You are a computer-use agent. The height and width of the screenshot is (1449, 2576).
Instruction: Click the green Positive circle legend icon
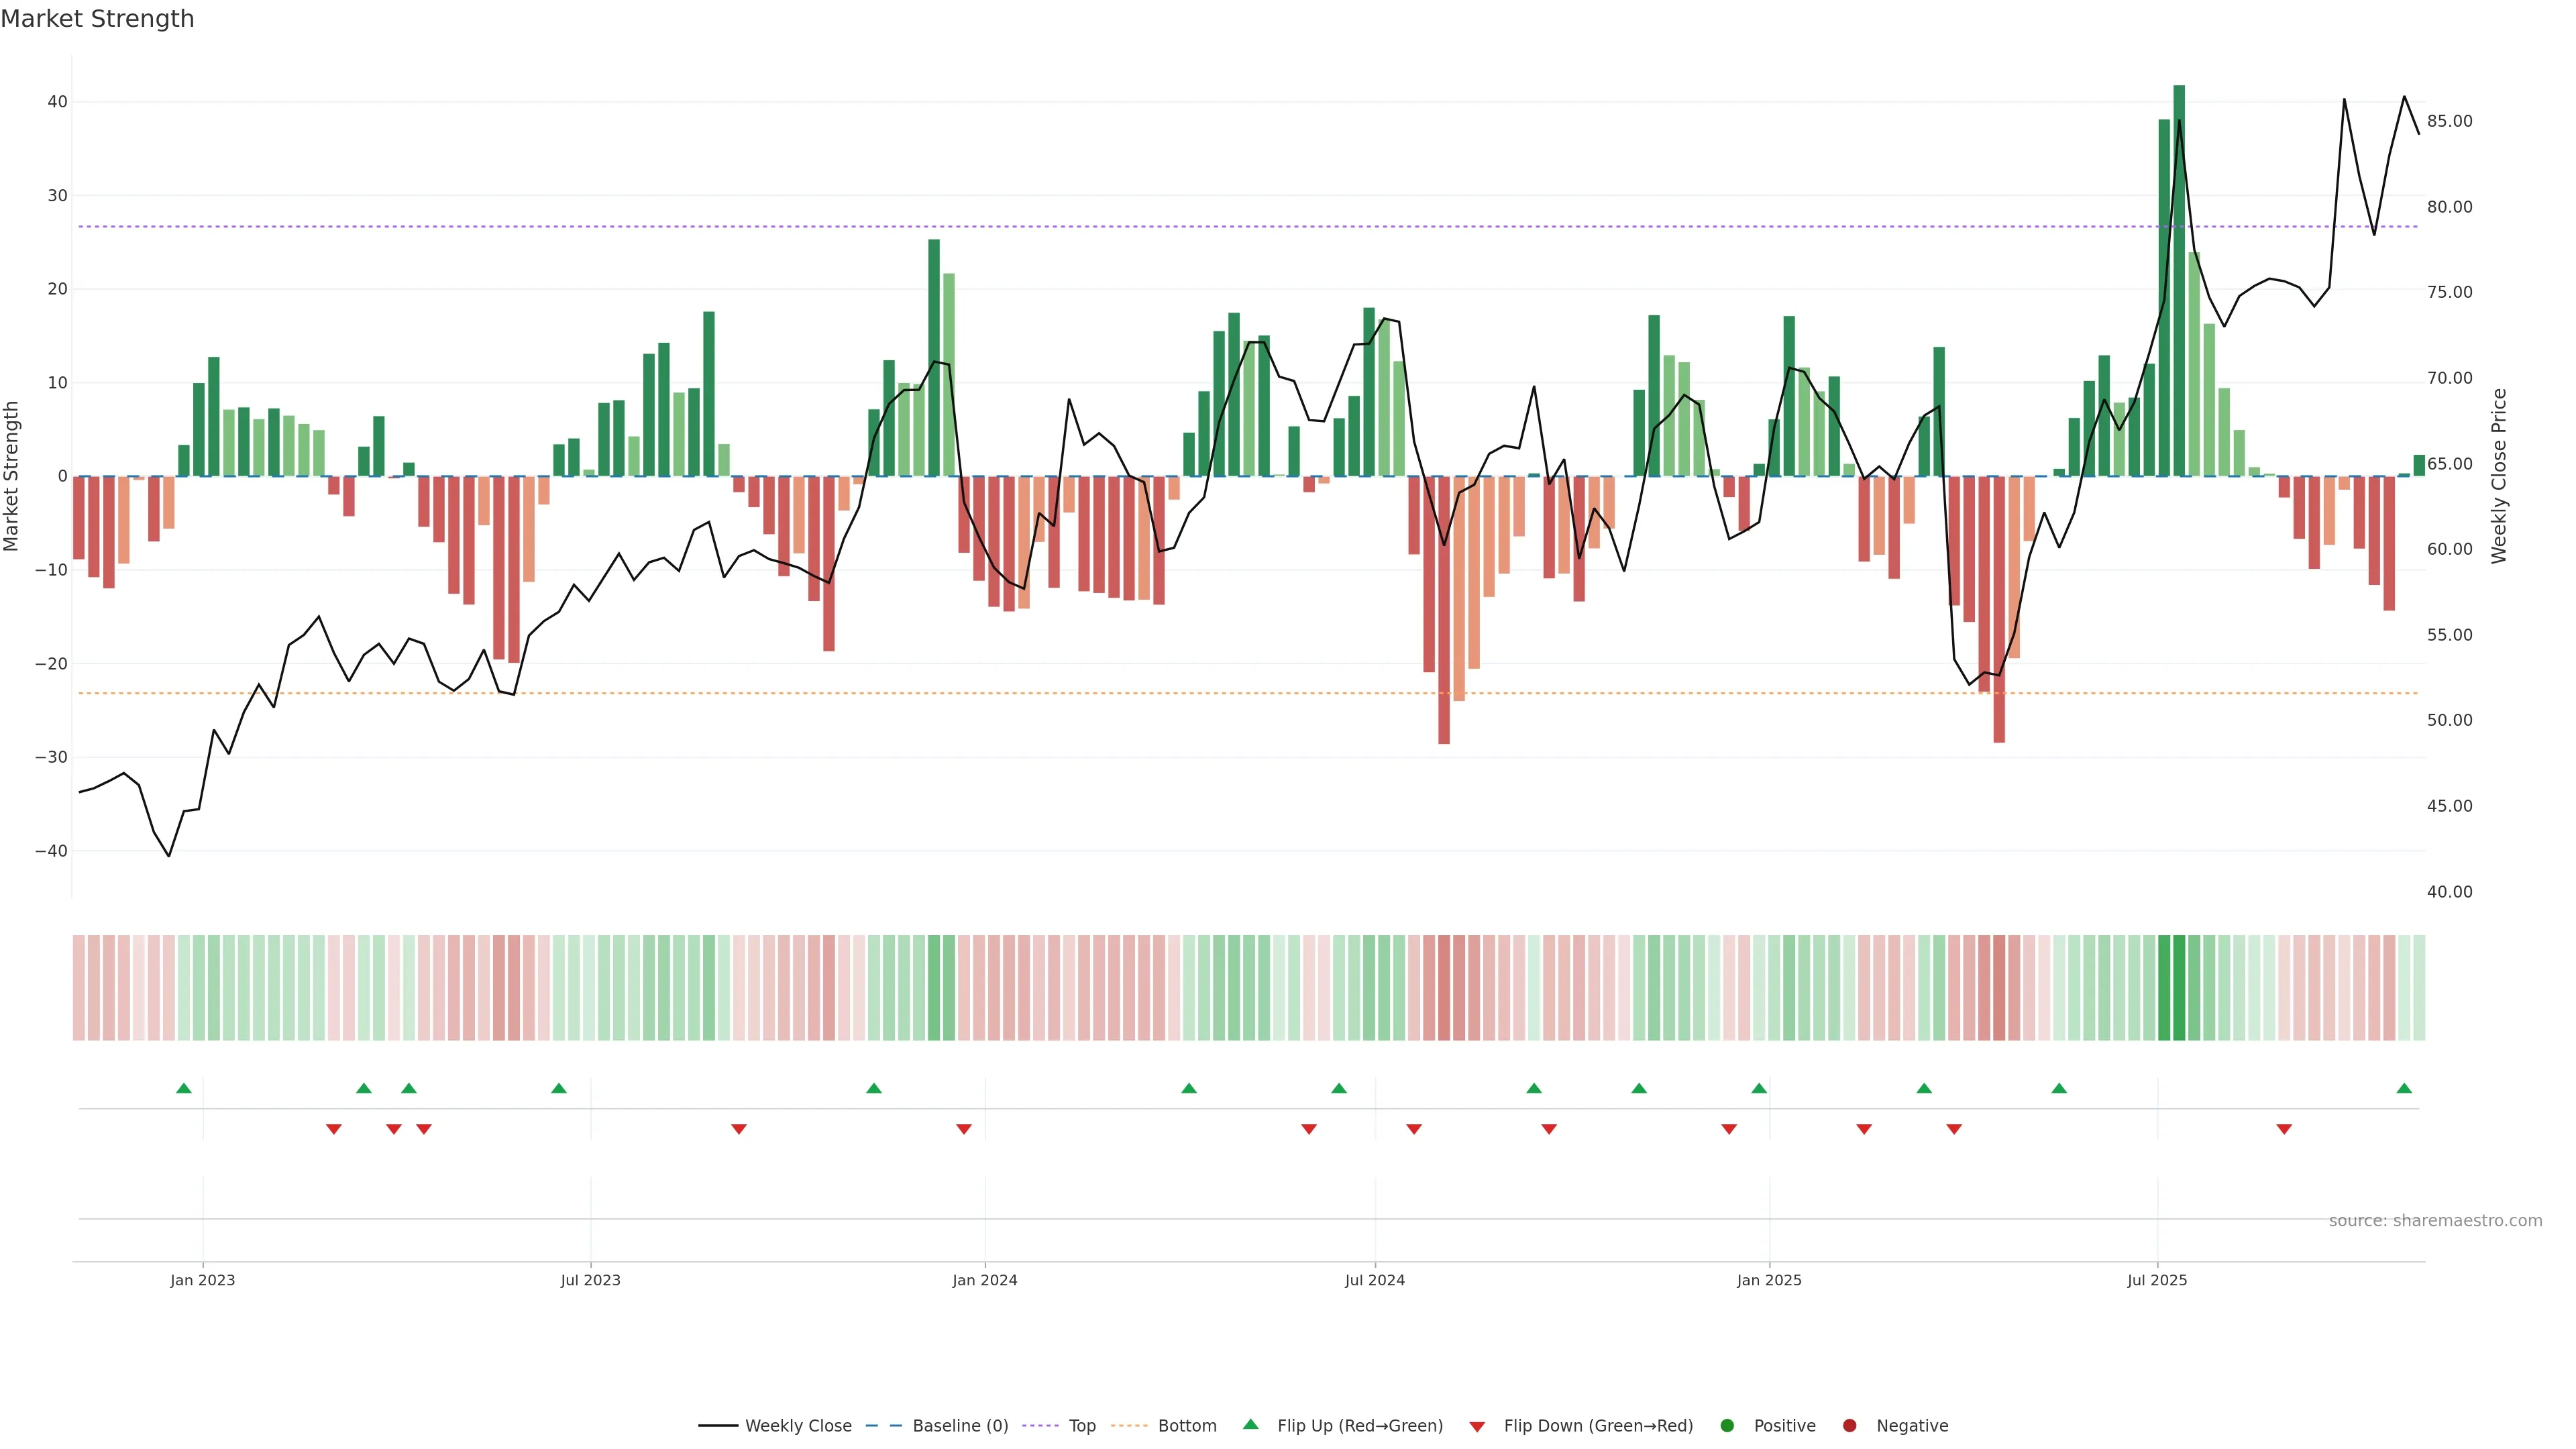(x=1727, y=1426)
